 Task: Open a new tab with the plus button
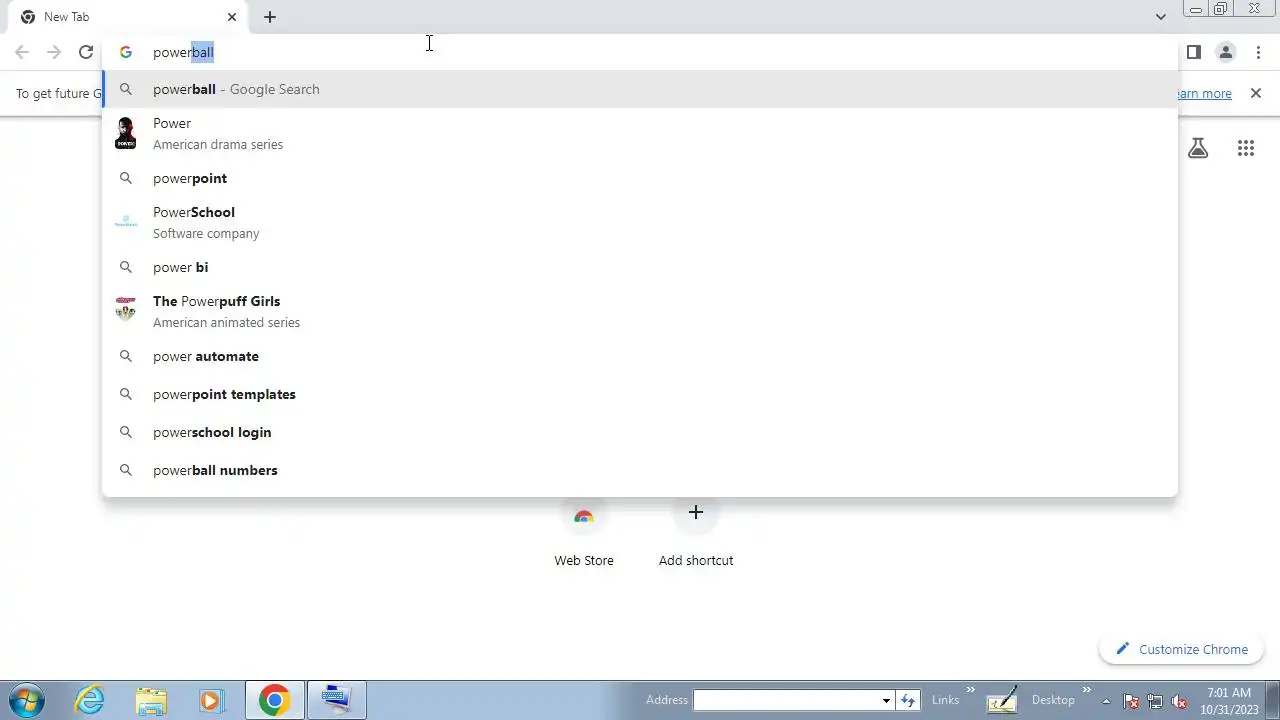click(x=270, y=17)
